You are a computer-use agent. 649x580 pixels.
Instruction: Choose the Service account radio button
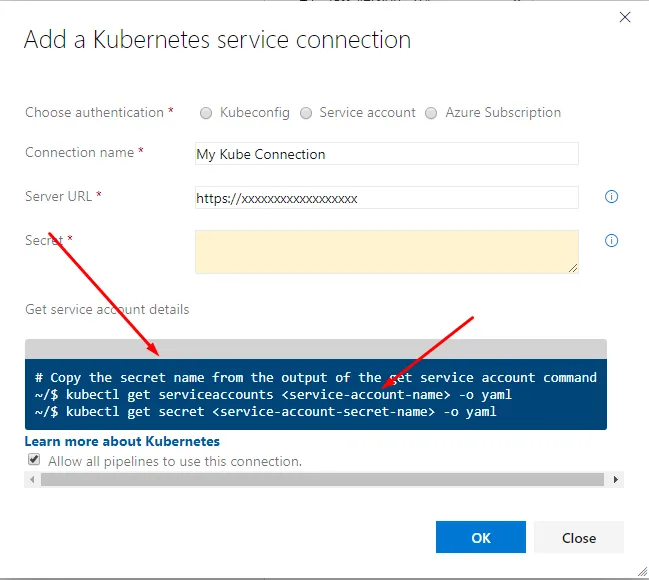point(306,113)
